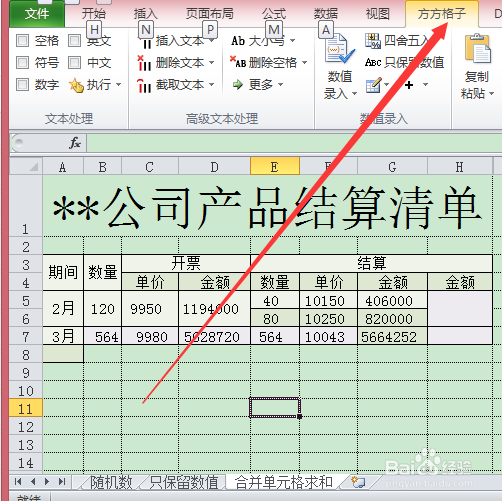
Task: Click the insert new worksheet icon
Action: coord(358,482)
